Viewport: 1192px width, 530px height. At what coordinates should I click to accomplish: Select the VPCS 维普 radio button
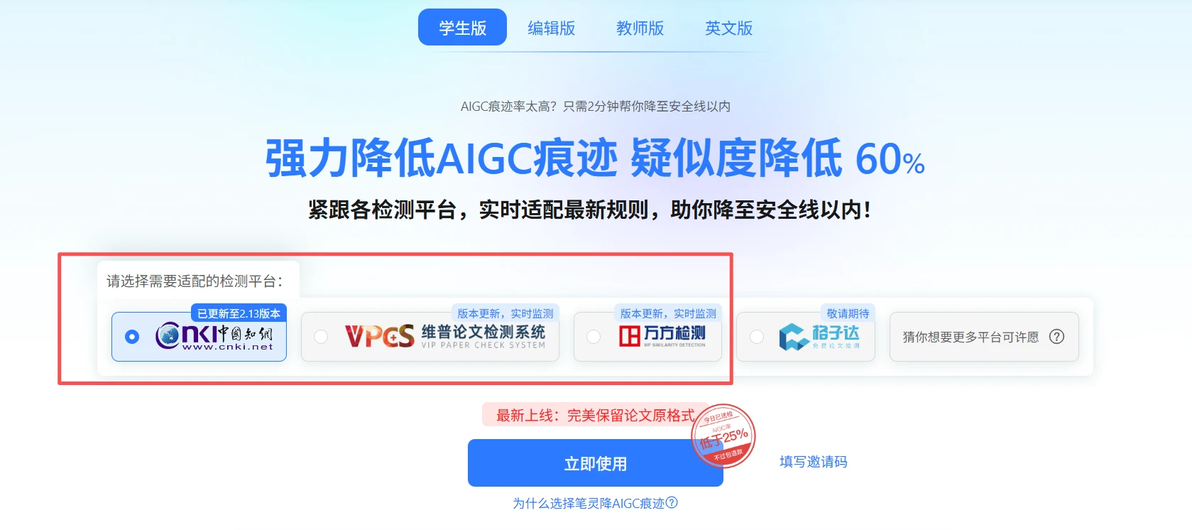(321, 337)
